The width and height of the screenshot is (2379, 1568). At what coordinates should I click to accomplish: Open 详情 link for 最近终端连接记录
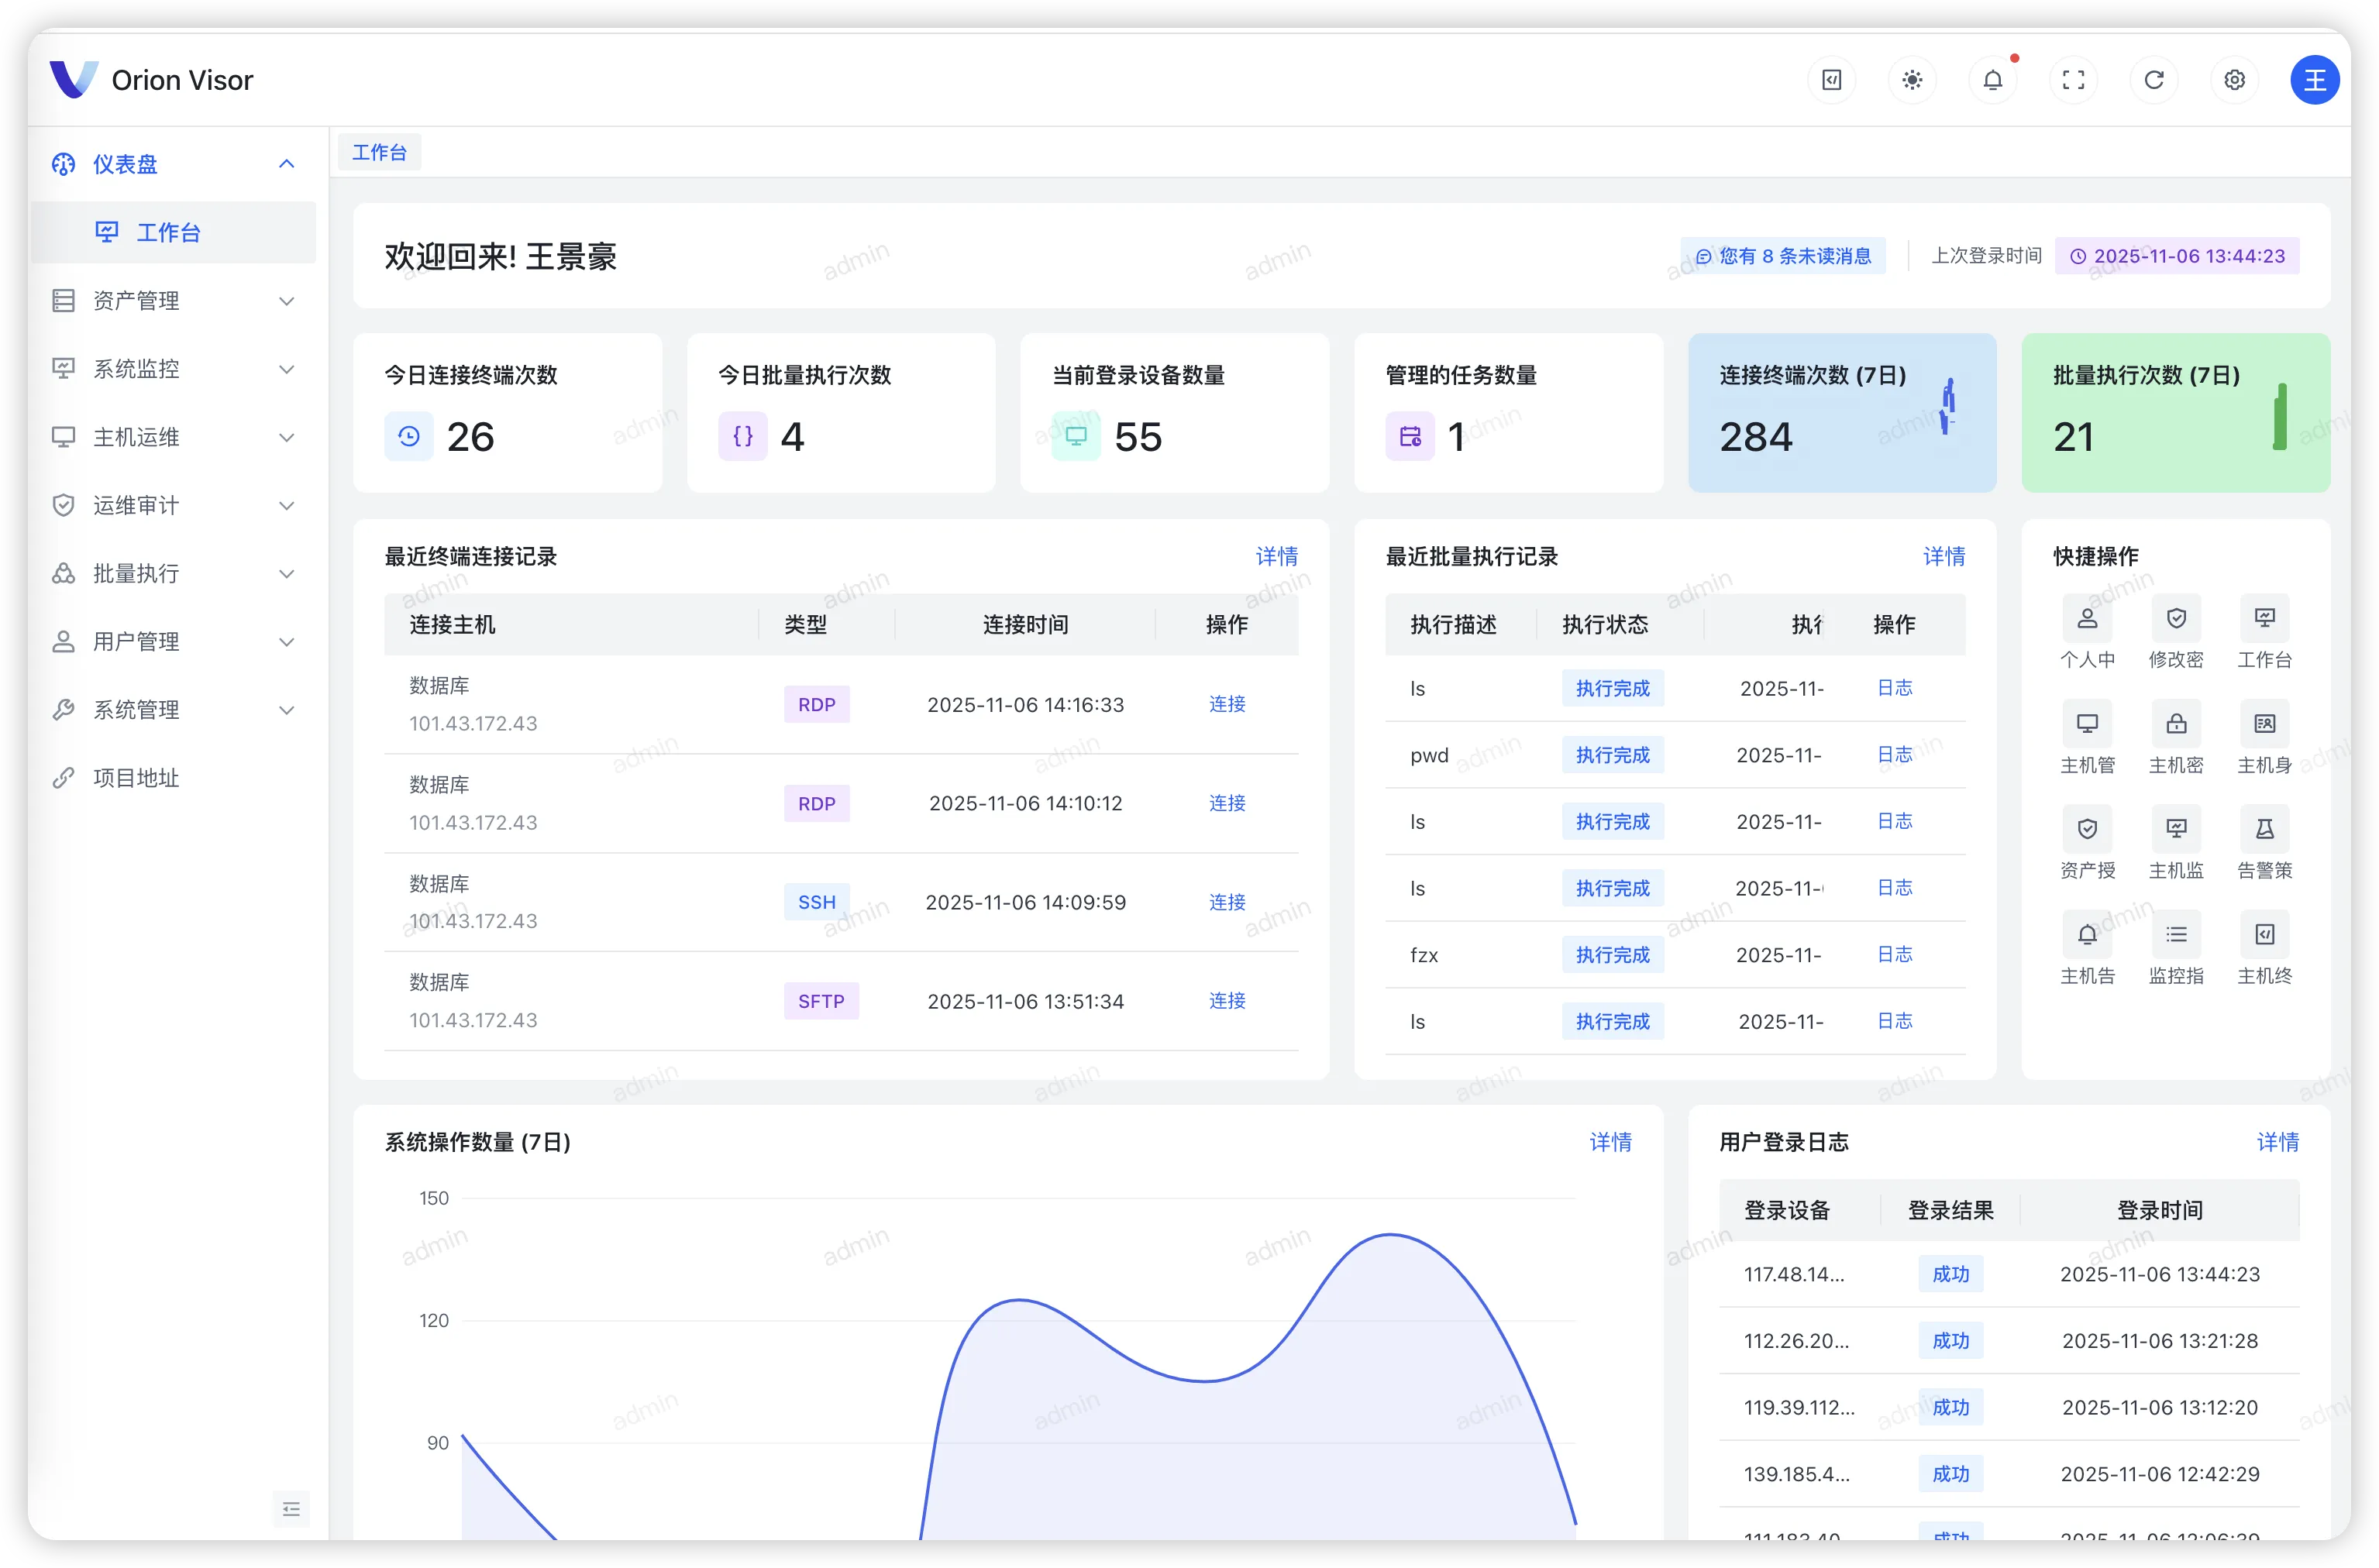click(1276, 556)
